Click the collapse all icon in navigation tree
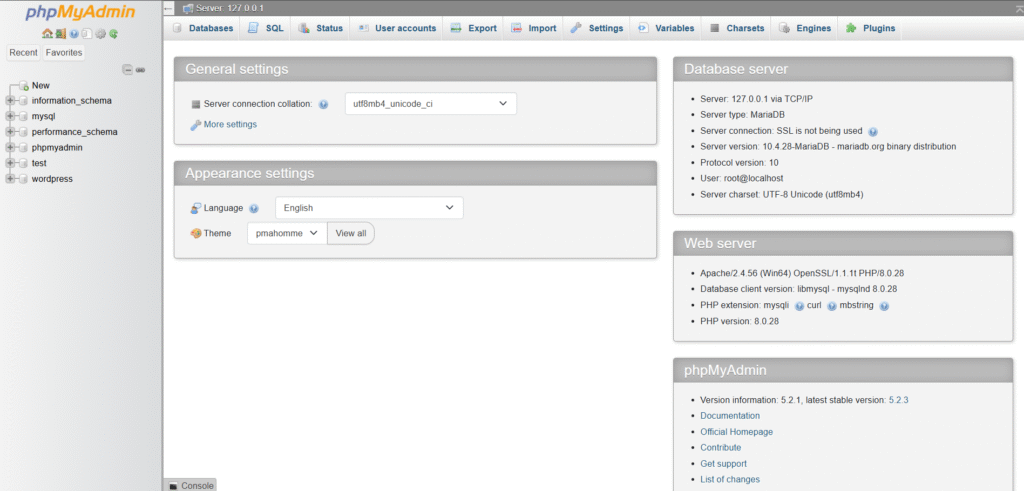The height and width of the screenshot is (491, 1024). (x=127, y=69)
